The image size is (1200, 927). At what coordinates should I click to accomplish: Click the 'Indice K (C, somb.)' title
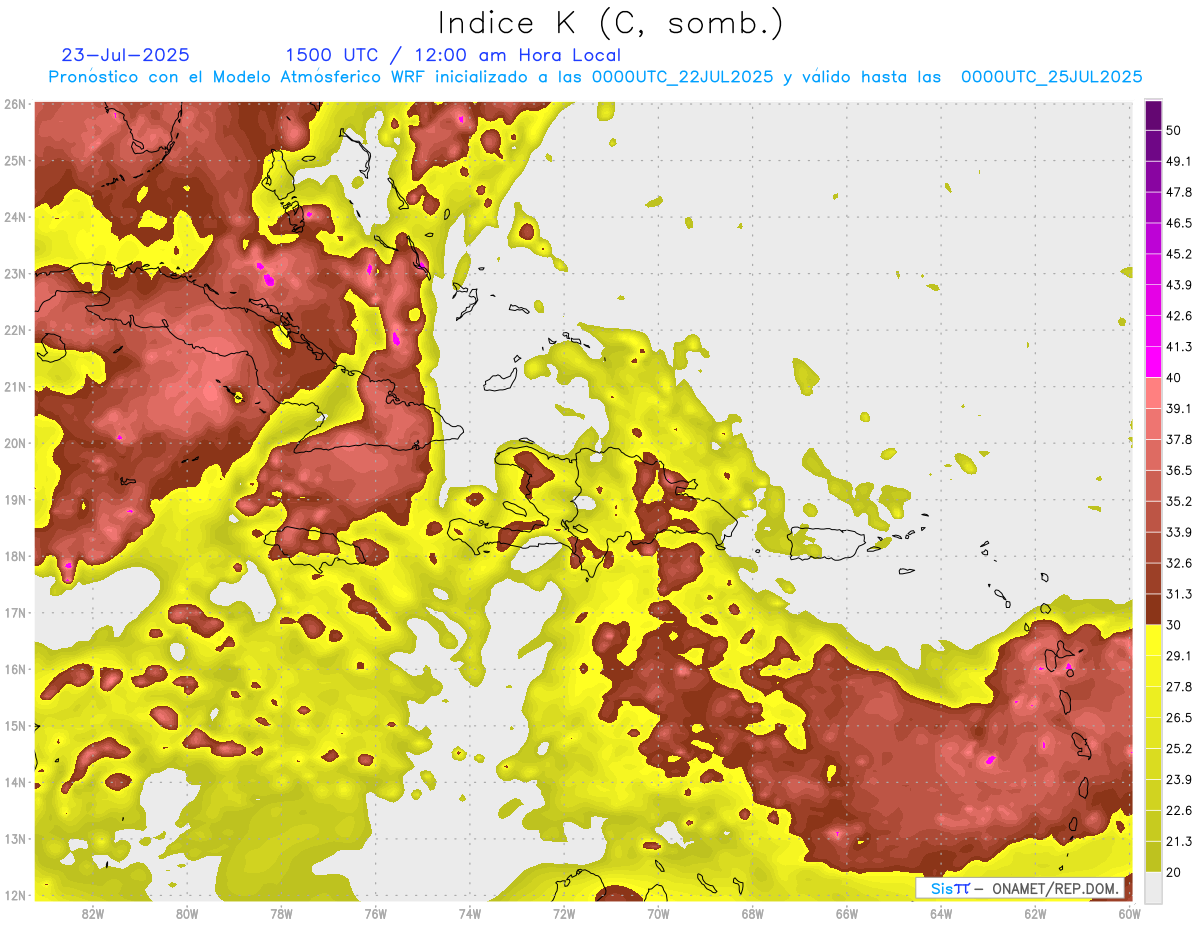[611, 24]
